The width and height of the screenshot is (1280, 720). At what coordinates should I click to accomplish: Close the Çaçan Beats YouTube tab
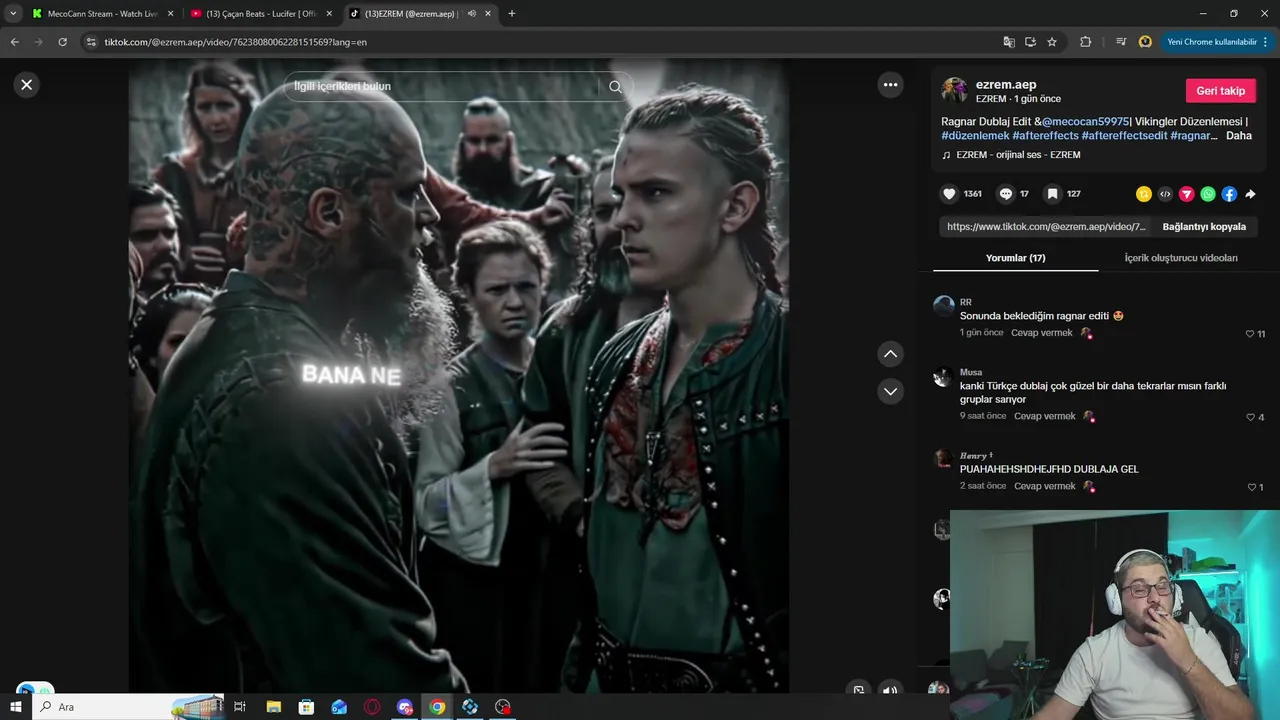(330, 14)
